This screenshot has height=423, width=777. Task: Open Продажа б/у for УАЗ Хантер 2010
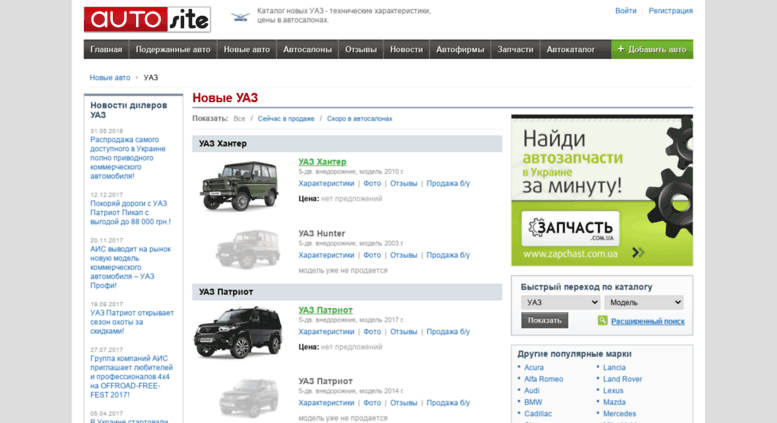[x=448, y=184]
